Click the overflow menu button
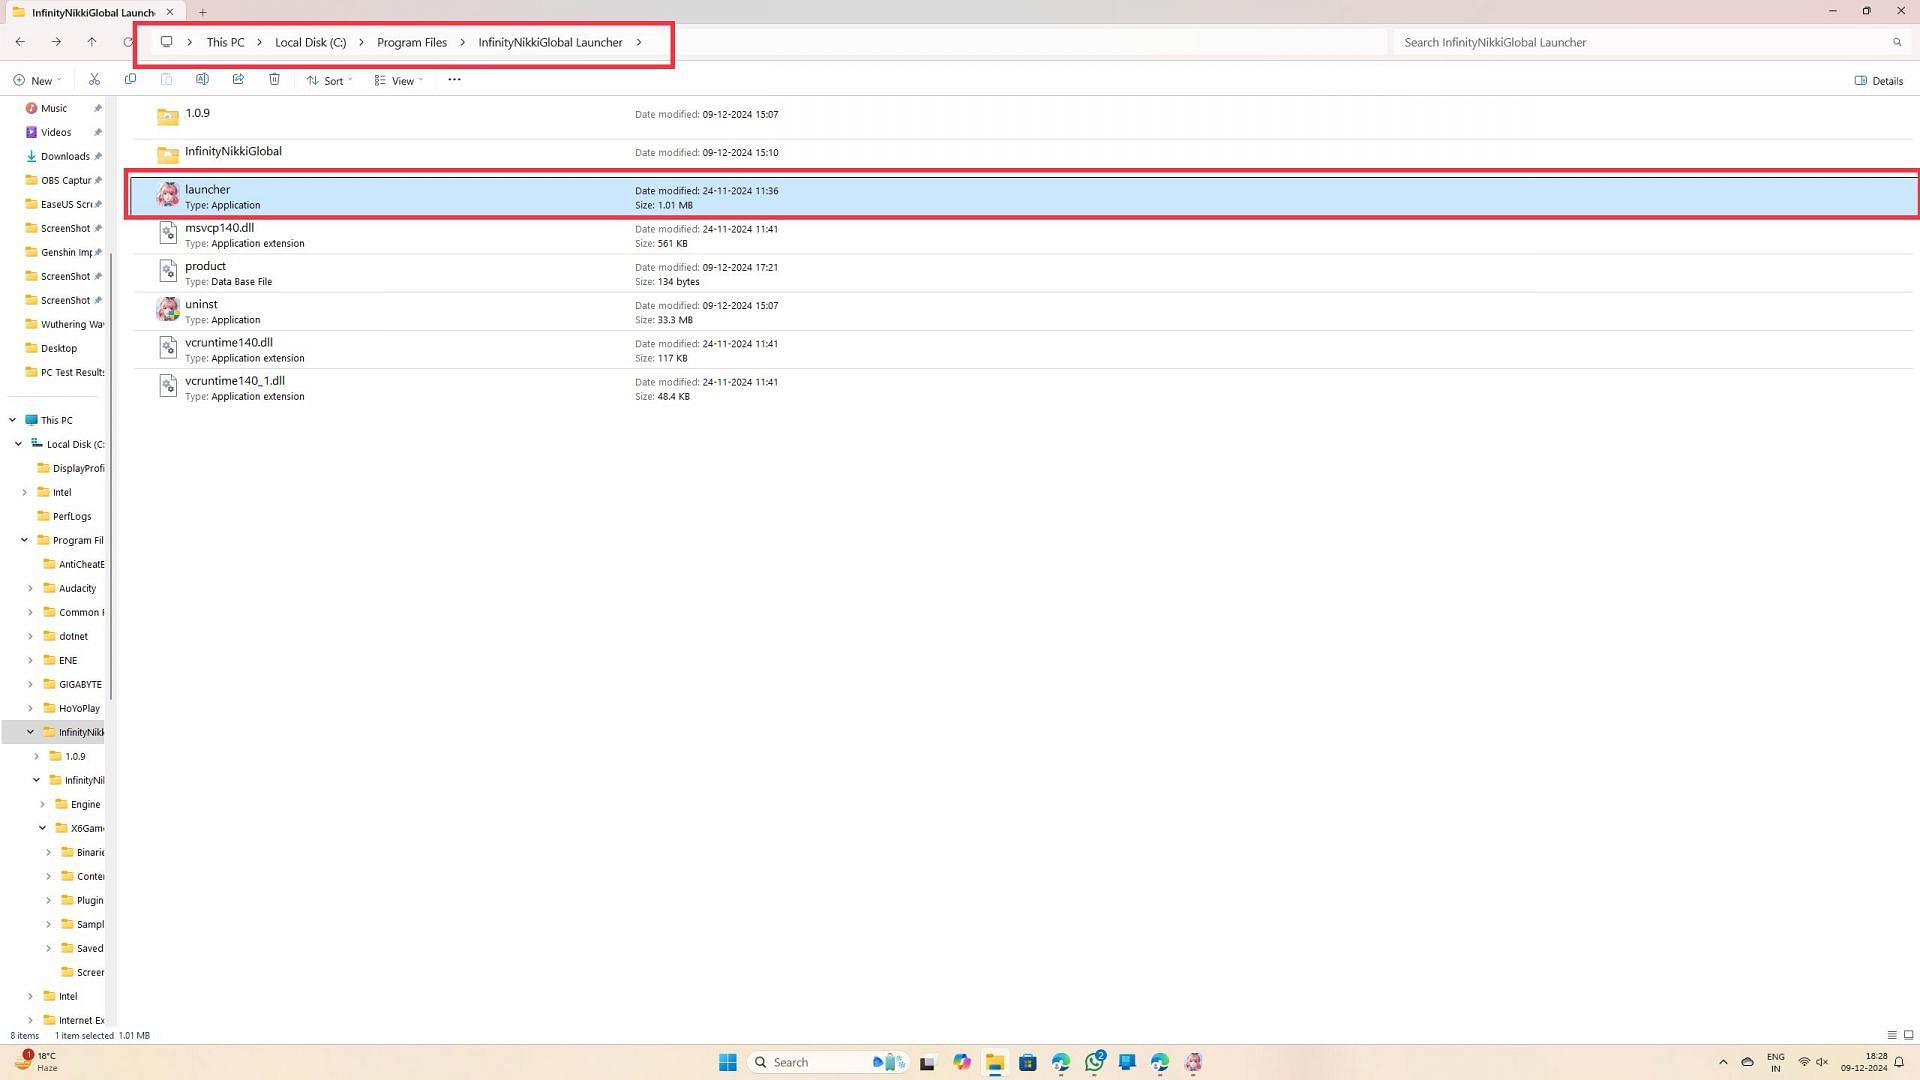The width and height of the screenshot is (1920, 1080). [x=454, y=79]
